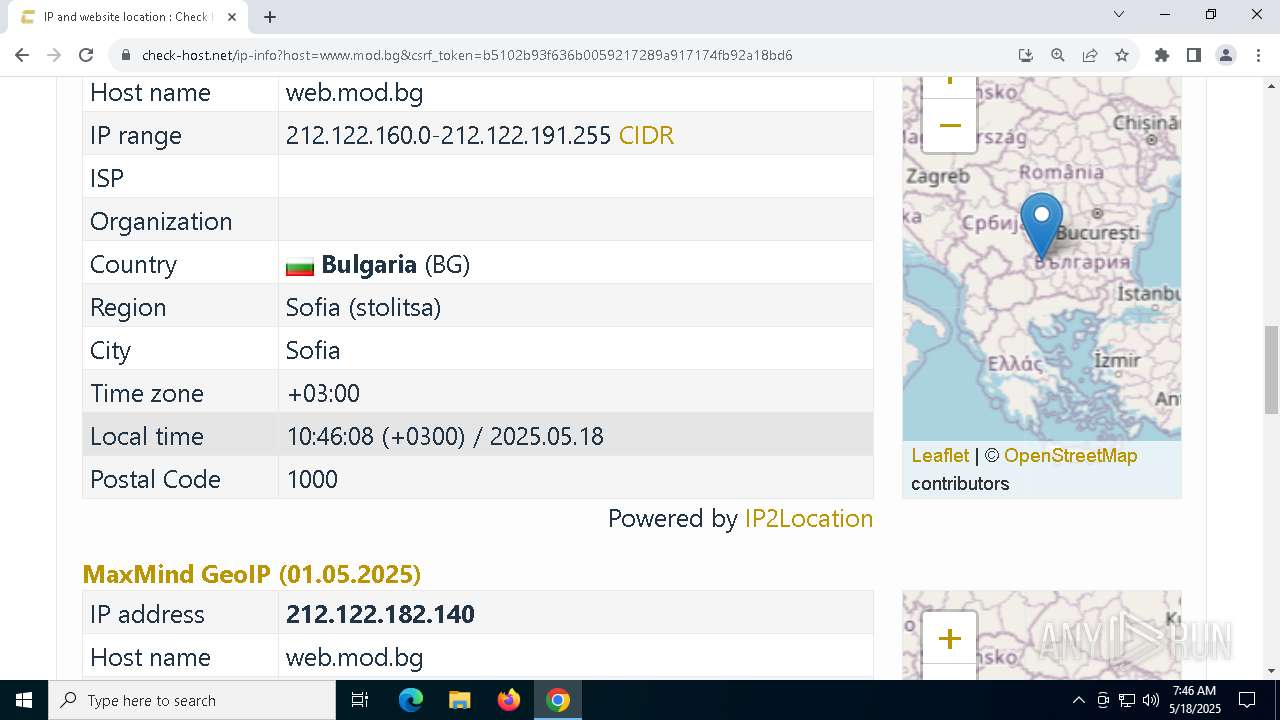This screenshot has width=1280, height=720.
Task: Click the blue map location marker
Action: (1041, 226)
